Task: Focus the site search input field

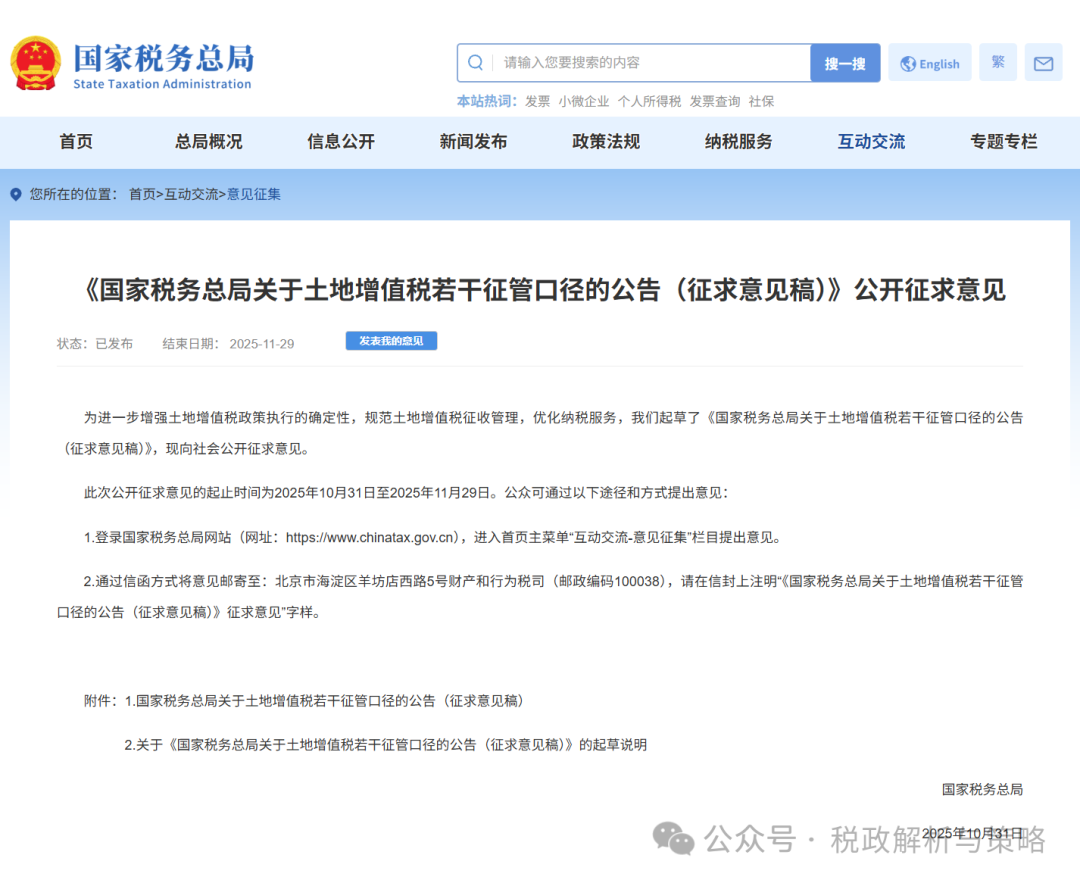Action: tap(650, 63)
